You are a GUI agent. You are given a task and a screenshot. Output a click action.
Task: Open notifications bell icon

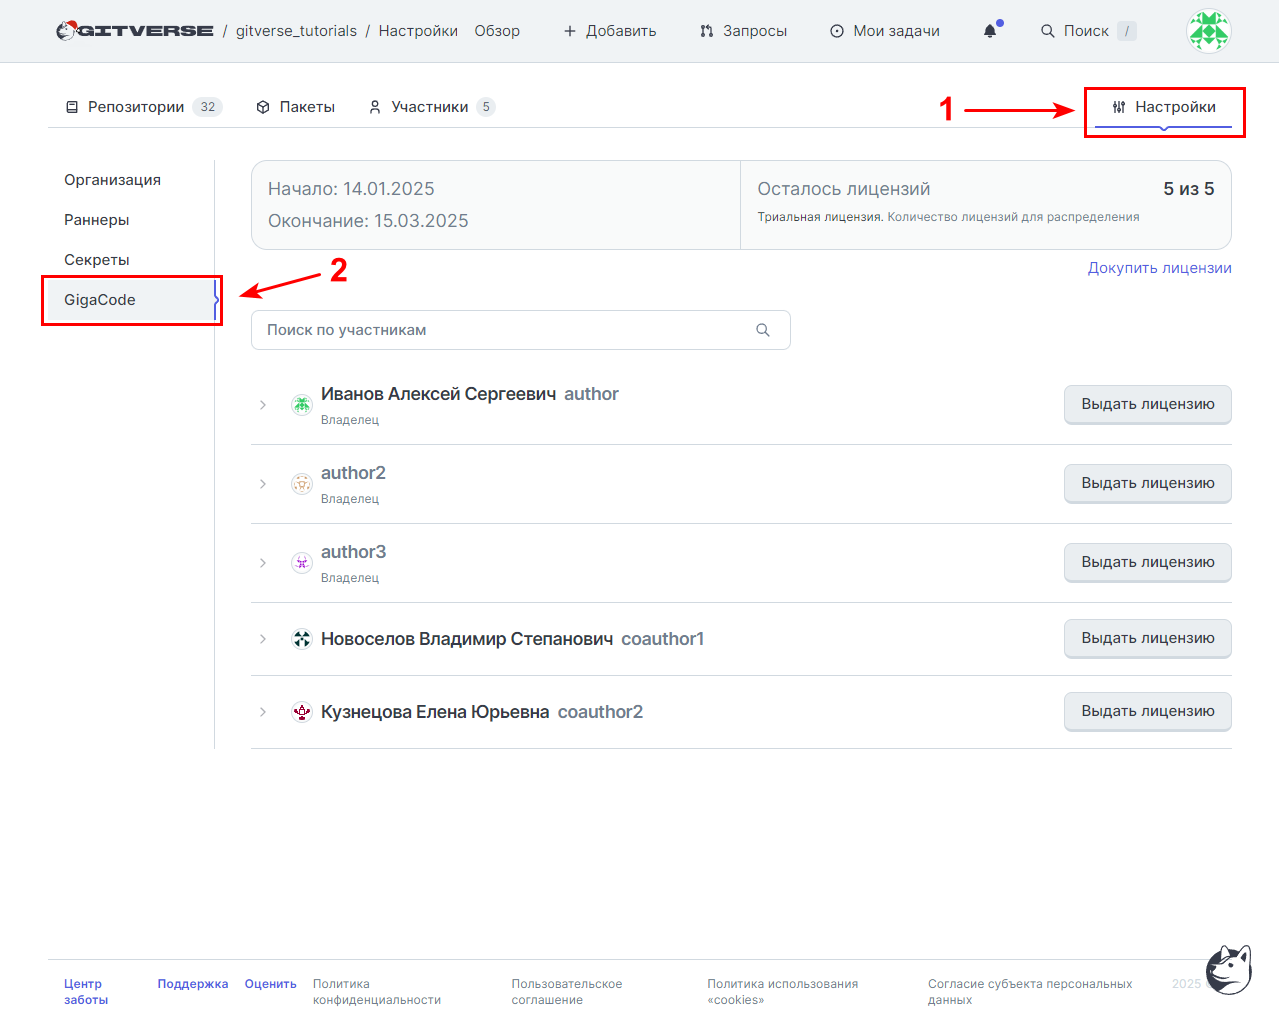[x=990, y=31]
